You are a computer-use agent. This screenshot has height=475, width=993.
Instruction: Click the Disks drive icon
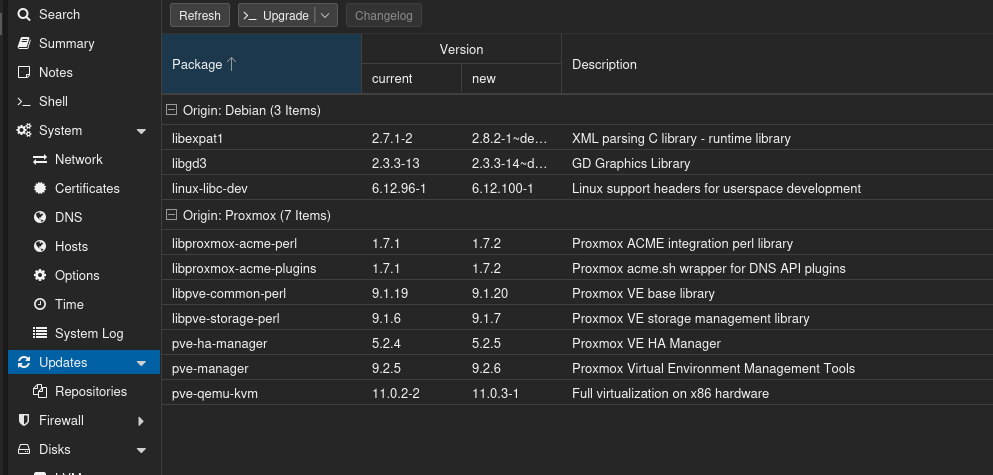[x=24, y=449]
